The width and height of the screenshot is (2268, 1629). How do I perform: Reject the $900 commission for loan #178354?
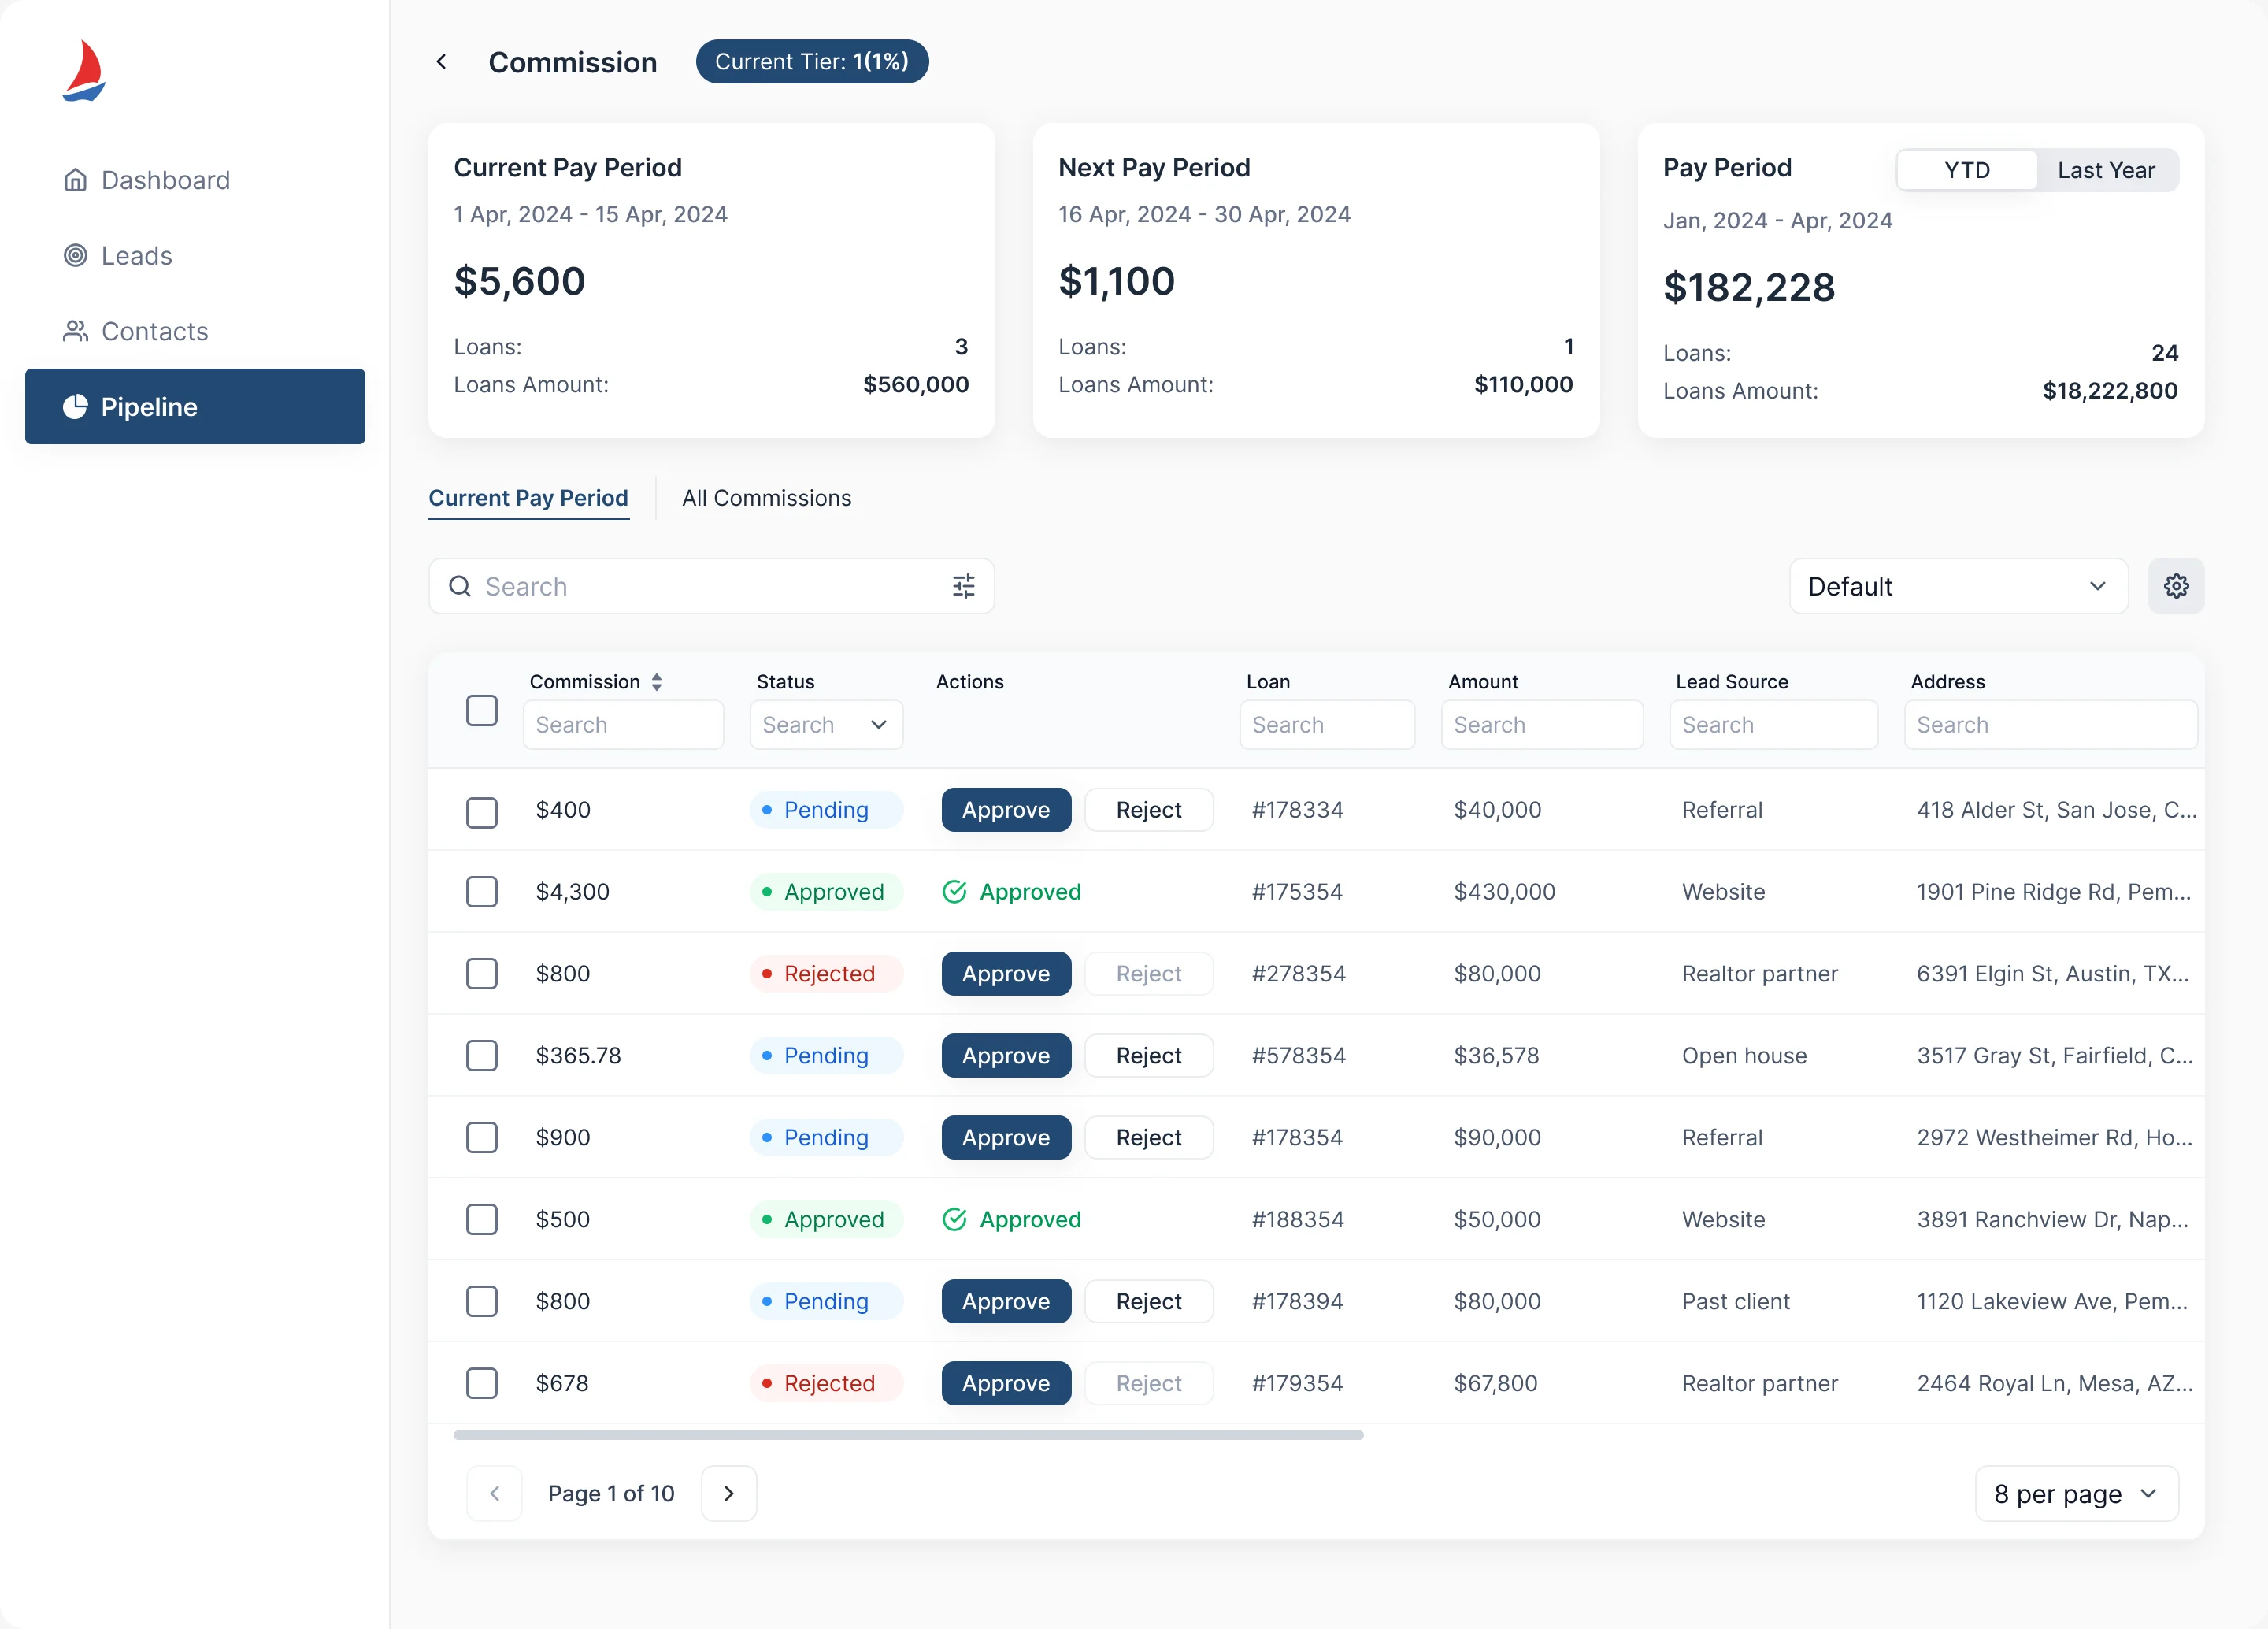[1148, 1137]
